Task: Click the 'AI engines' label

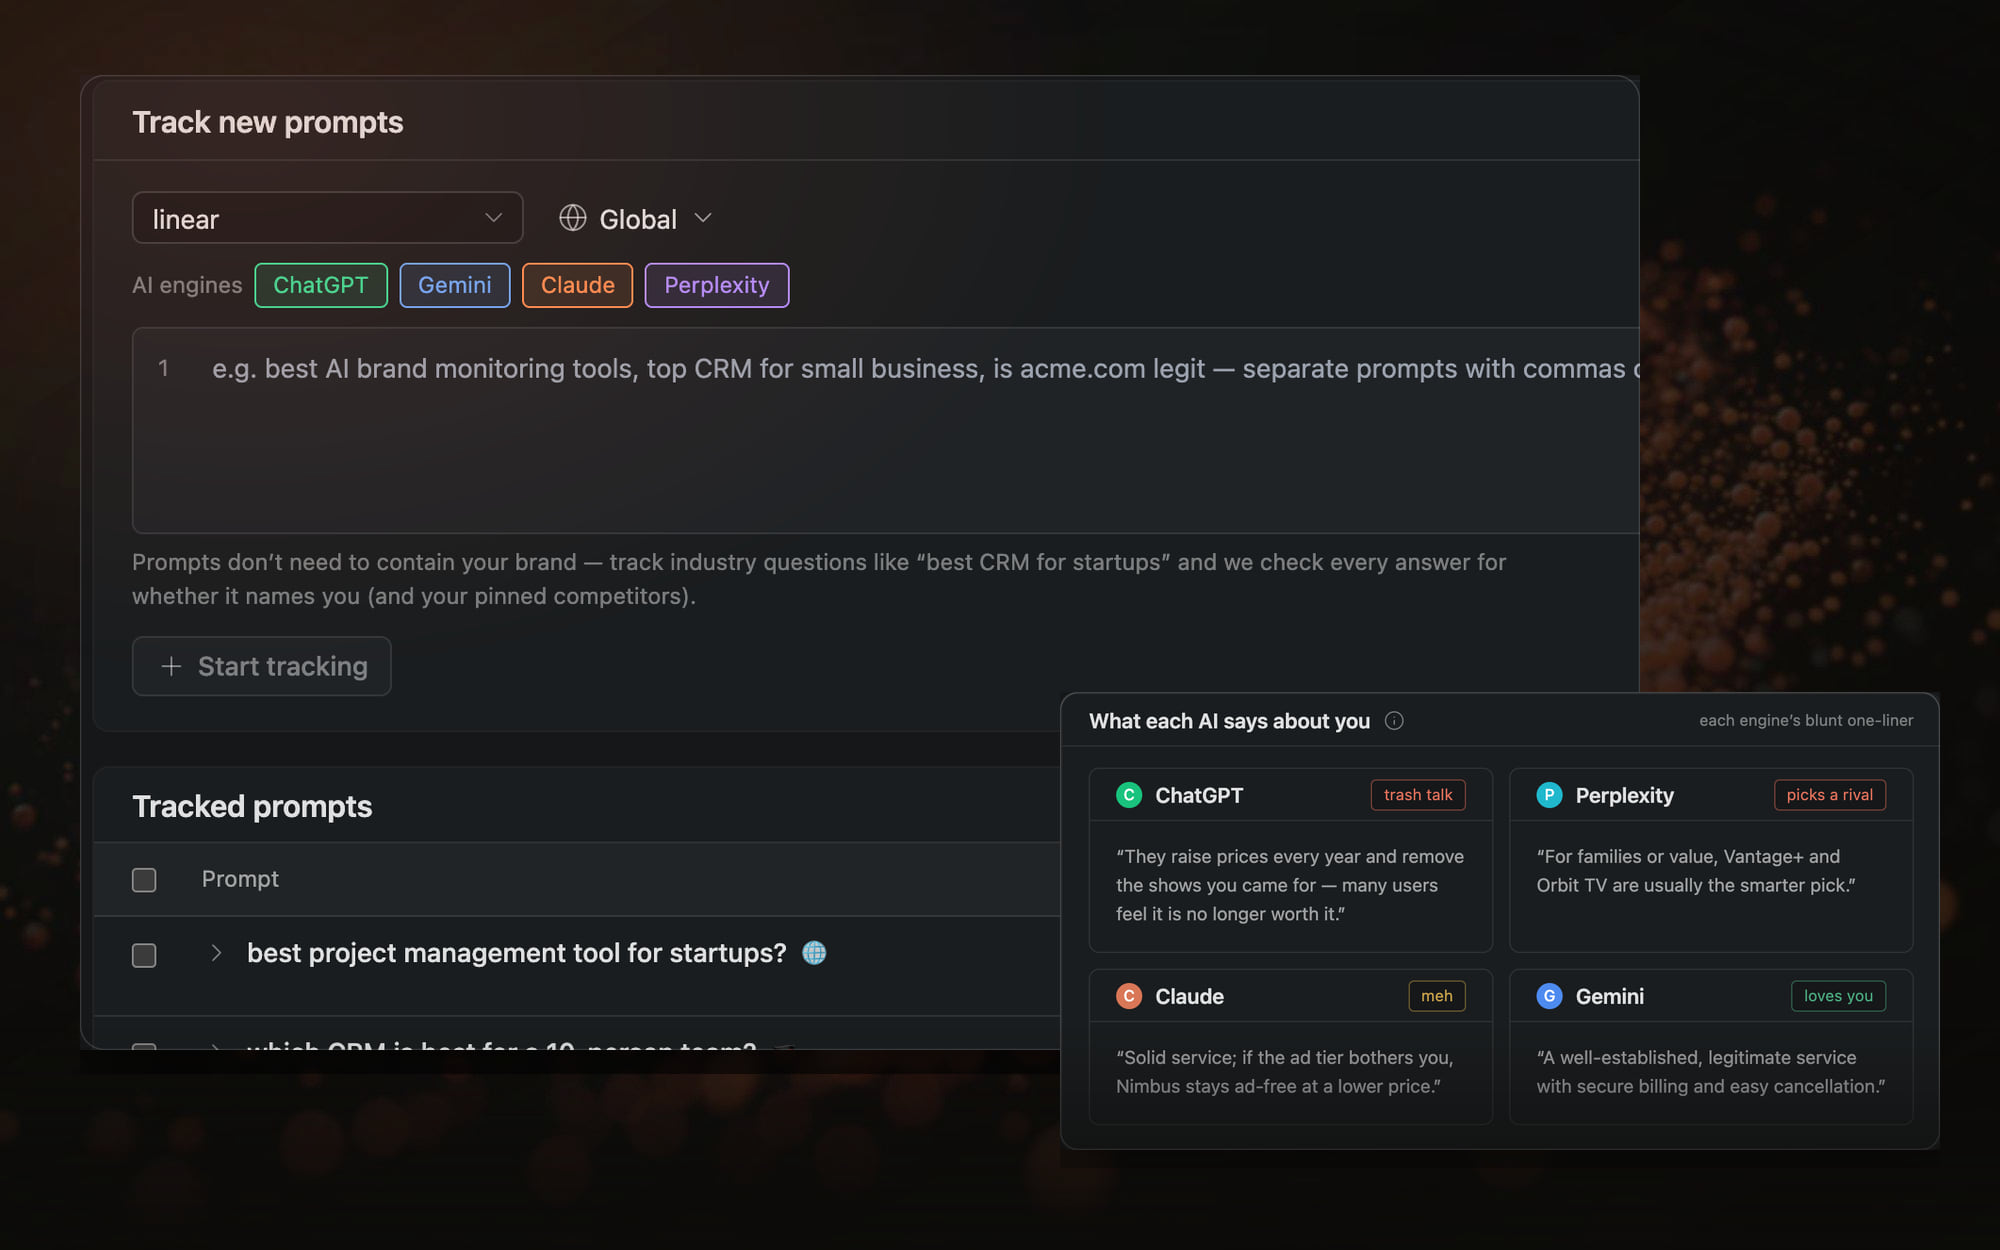Action: tap(187, 285)
